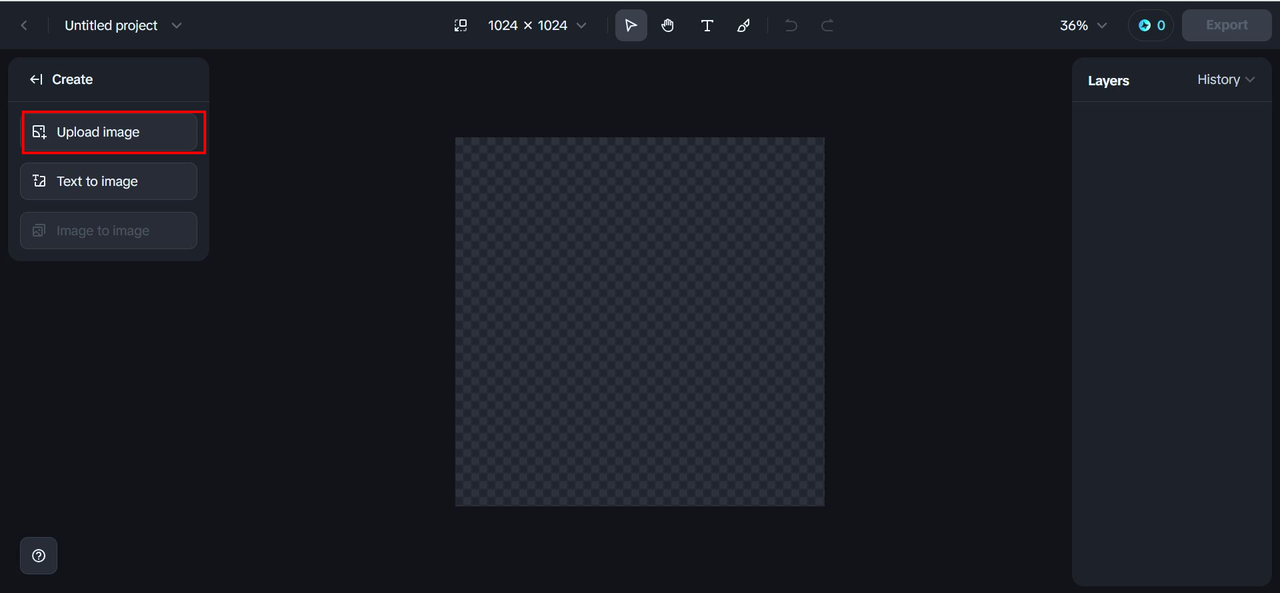Select the pointer Select tool
Screen dimensions: 1280x593
coord(631,26)
